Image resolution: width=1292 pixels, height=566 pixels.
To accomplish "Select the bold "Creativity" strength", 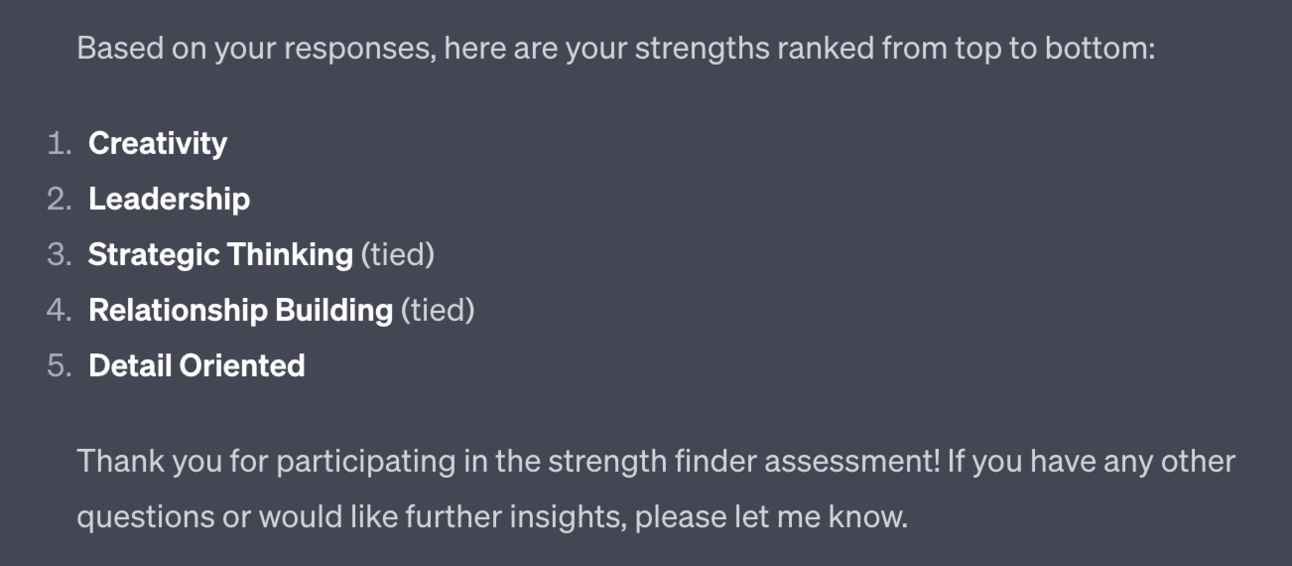I will click(158, 144).
